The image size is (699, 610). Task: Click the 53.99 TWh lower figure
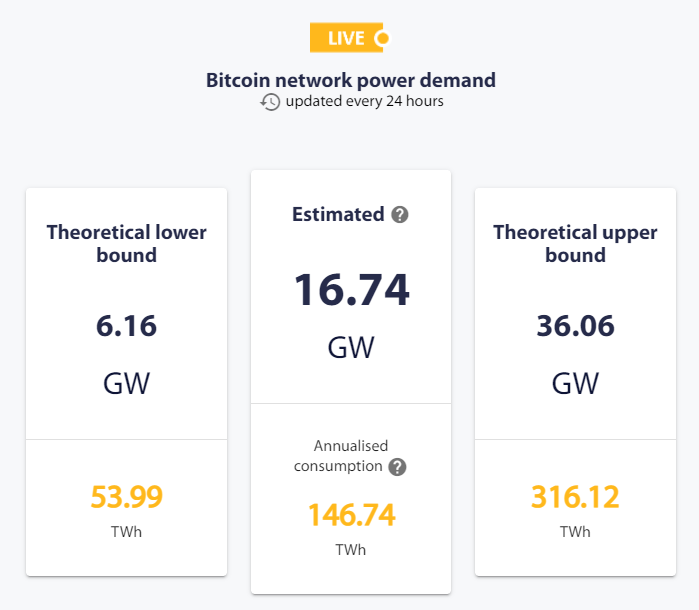tap(127, 497)
